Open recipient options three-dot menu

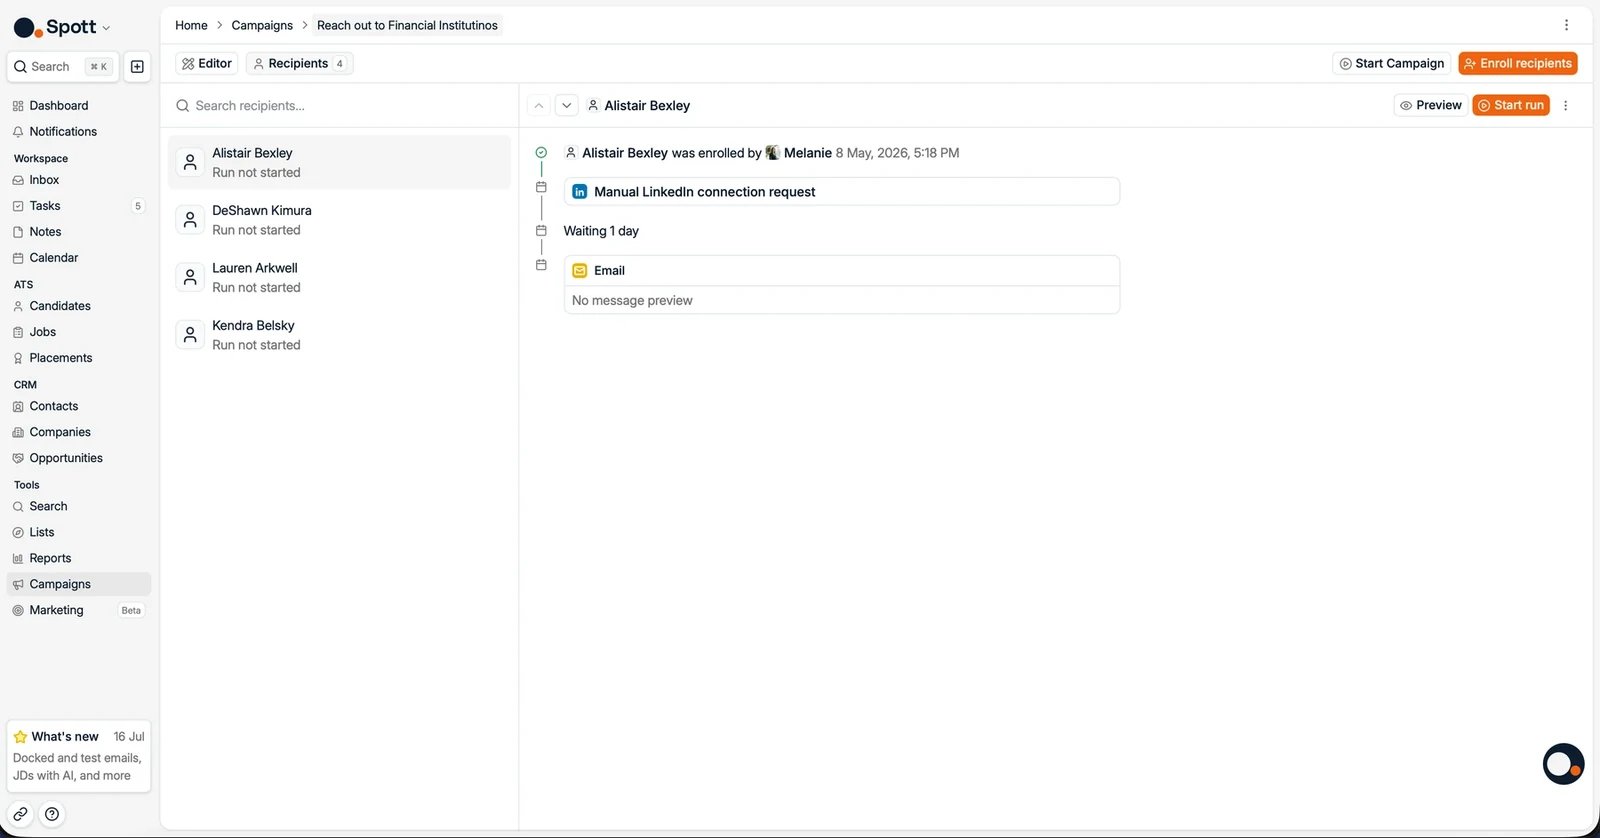click(1566, 105)
